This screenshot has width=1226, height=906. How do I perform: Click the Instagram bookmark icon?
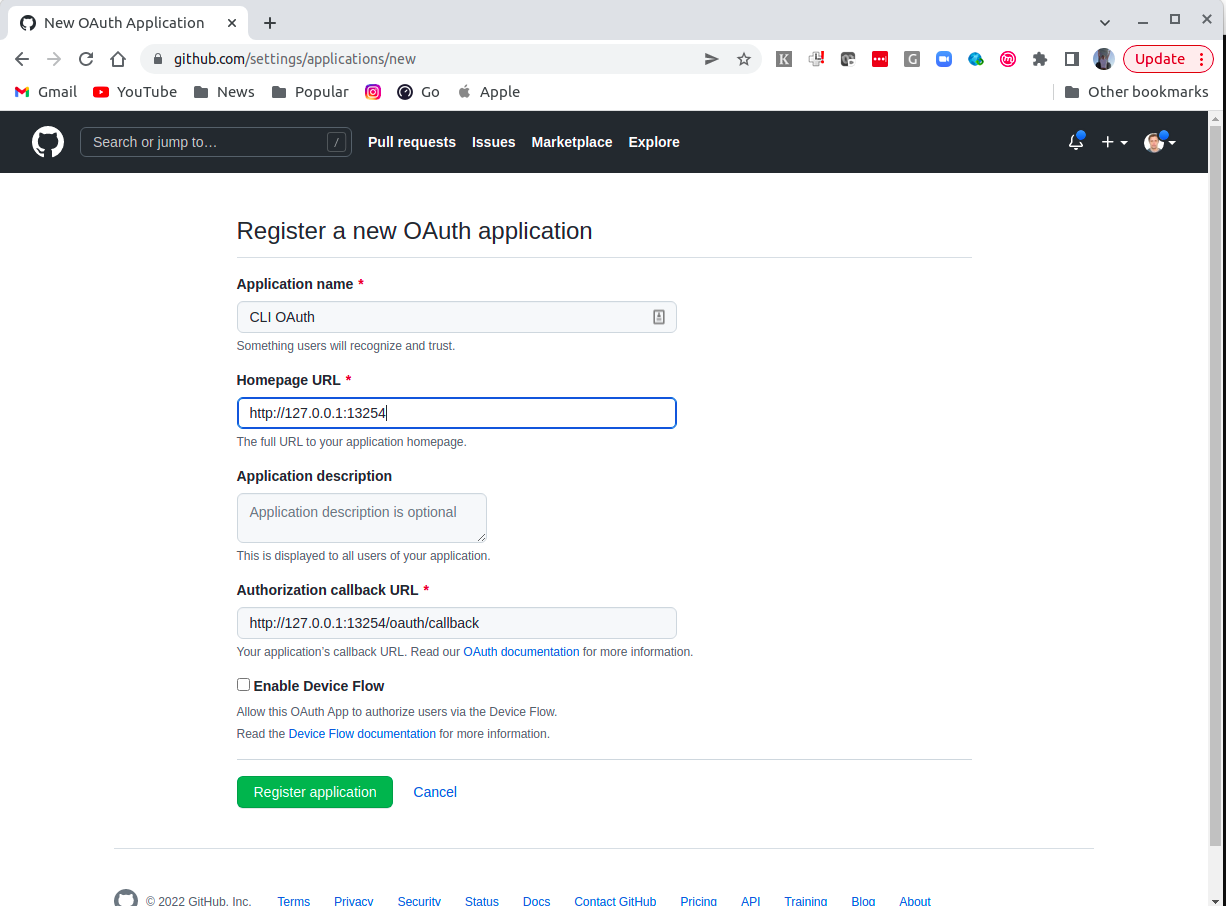(x=373, y=92)
